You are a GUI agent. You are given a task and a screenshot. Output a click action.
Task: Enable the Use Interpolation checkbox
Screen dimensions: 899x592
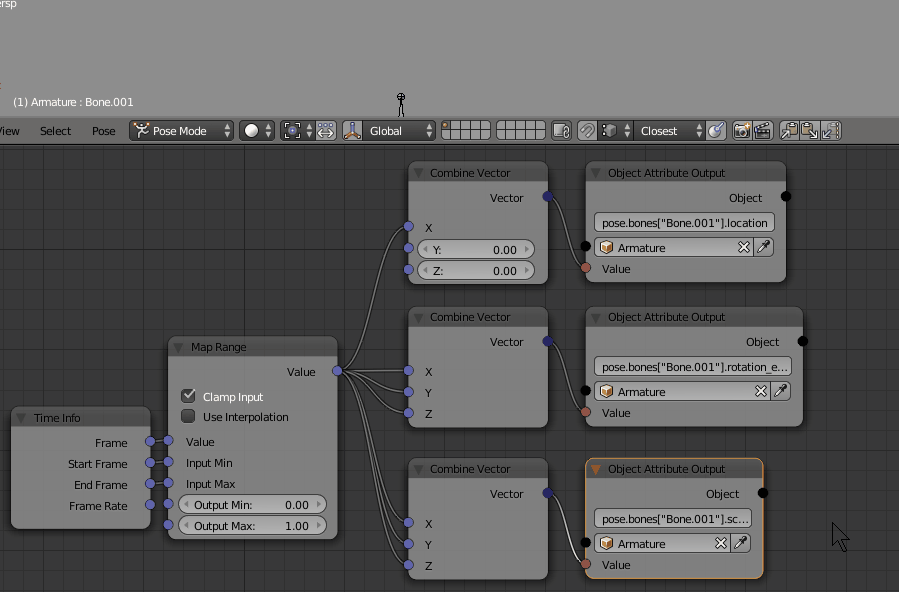pos(188,416)
